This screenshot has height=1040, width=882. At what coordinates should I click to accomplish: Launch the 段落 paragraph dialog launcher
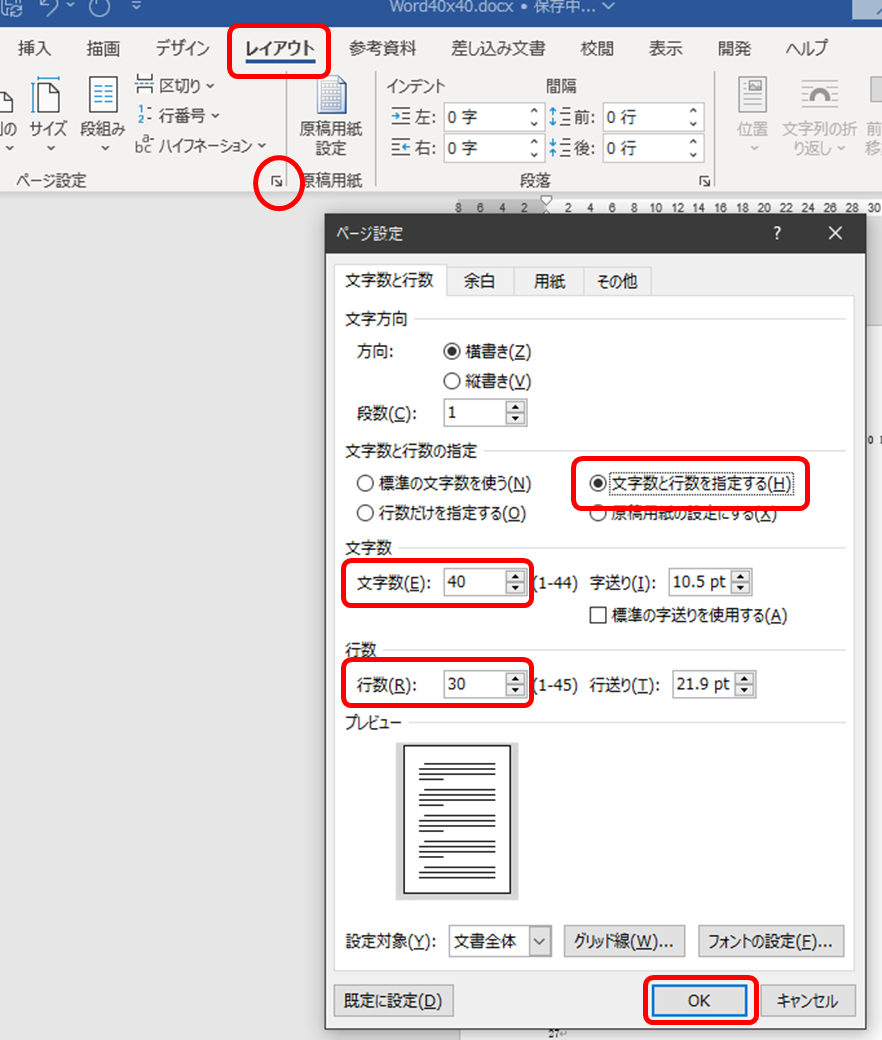[x=704, y=181]
